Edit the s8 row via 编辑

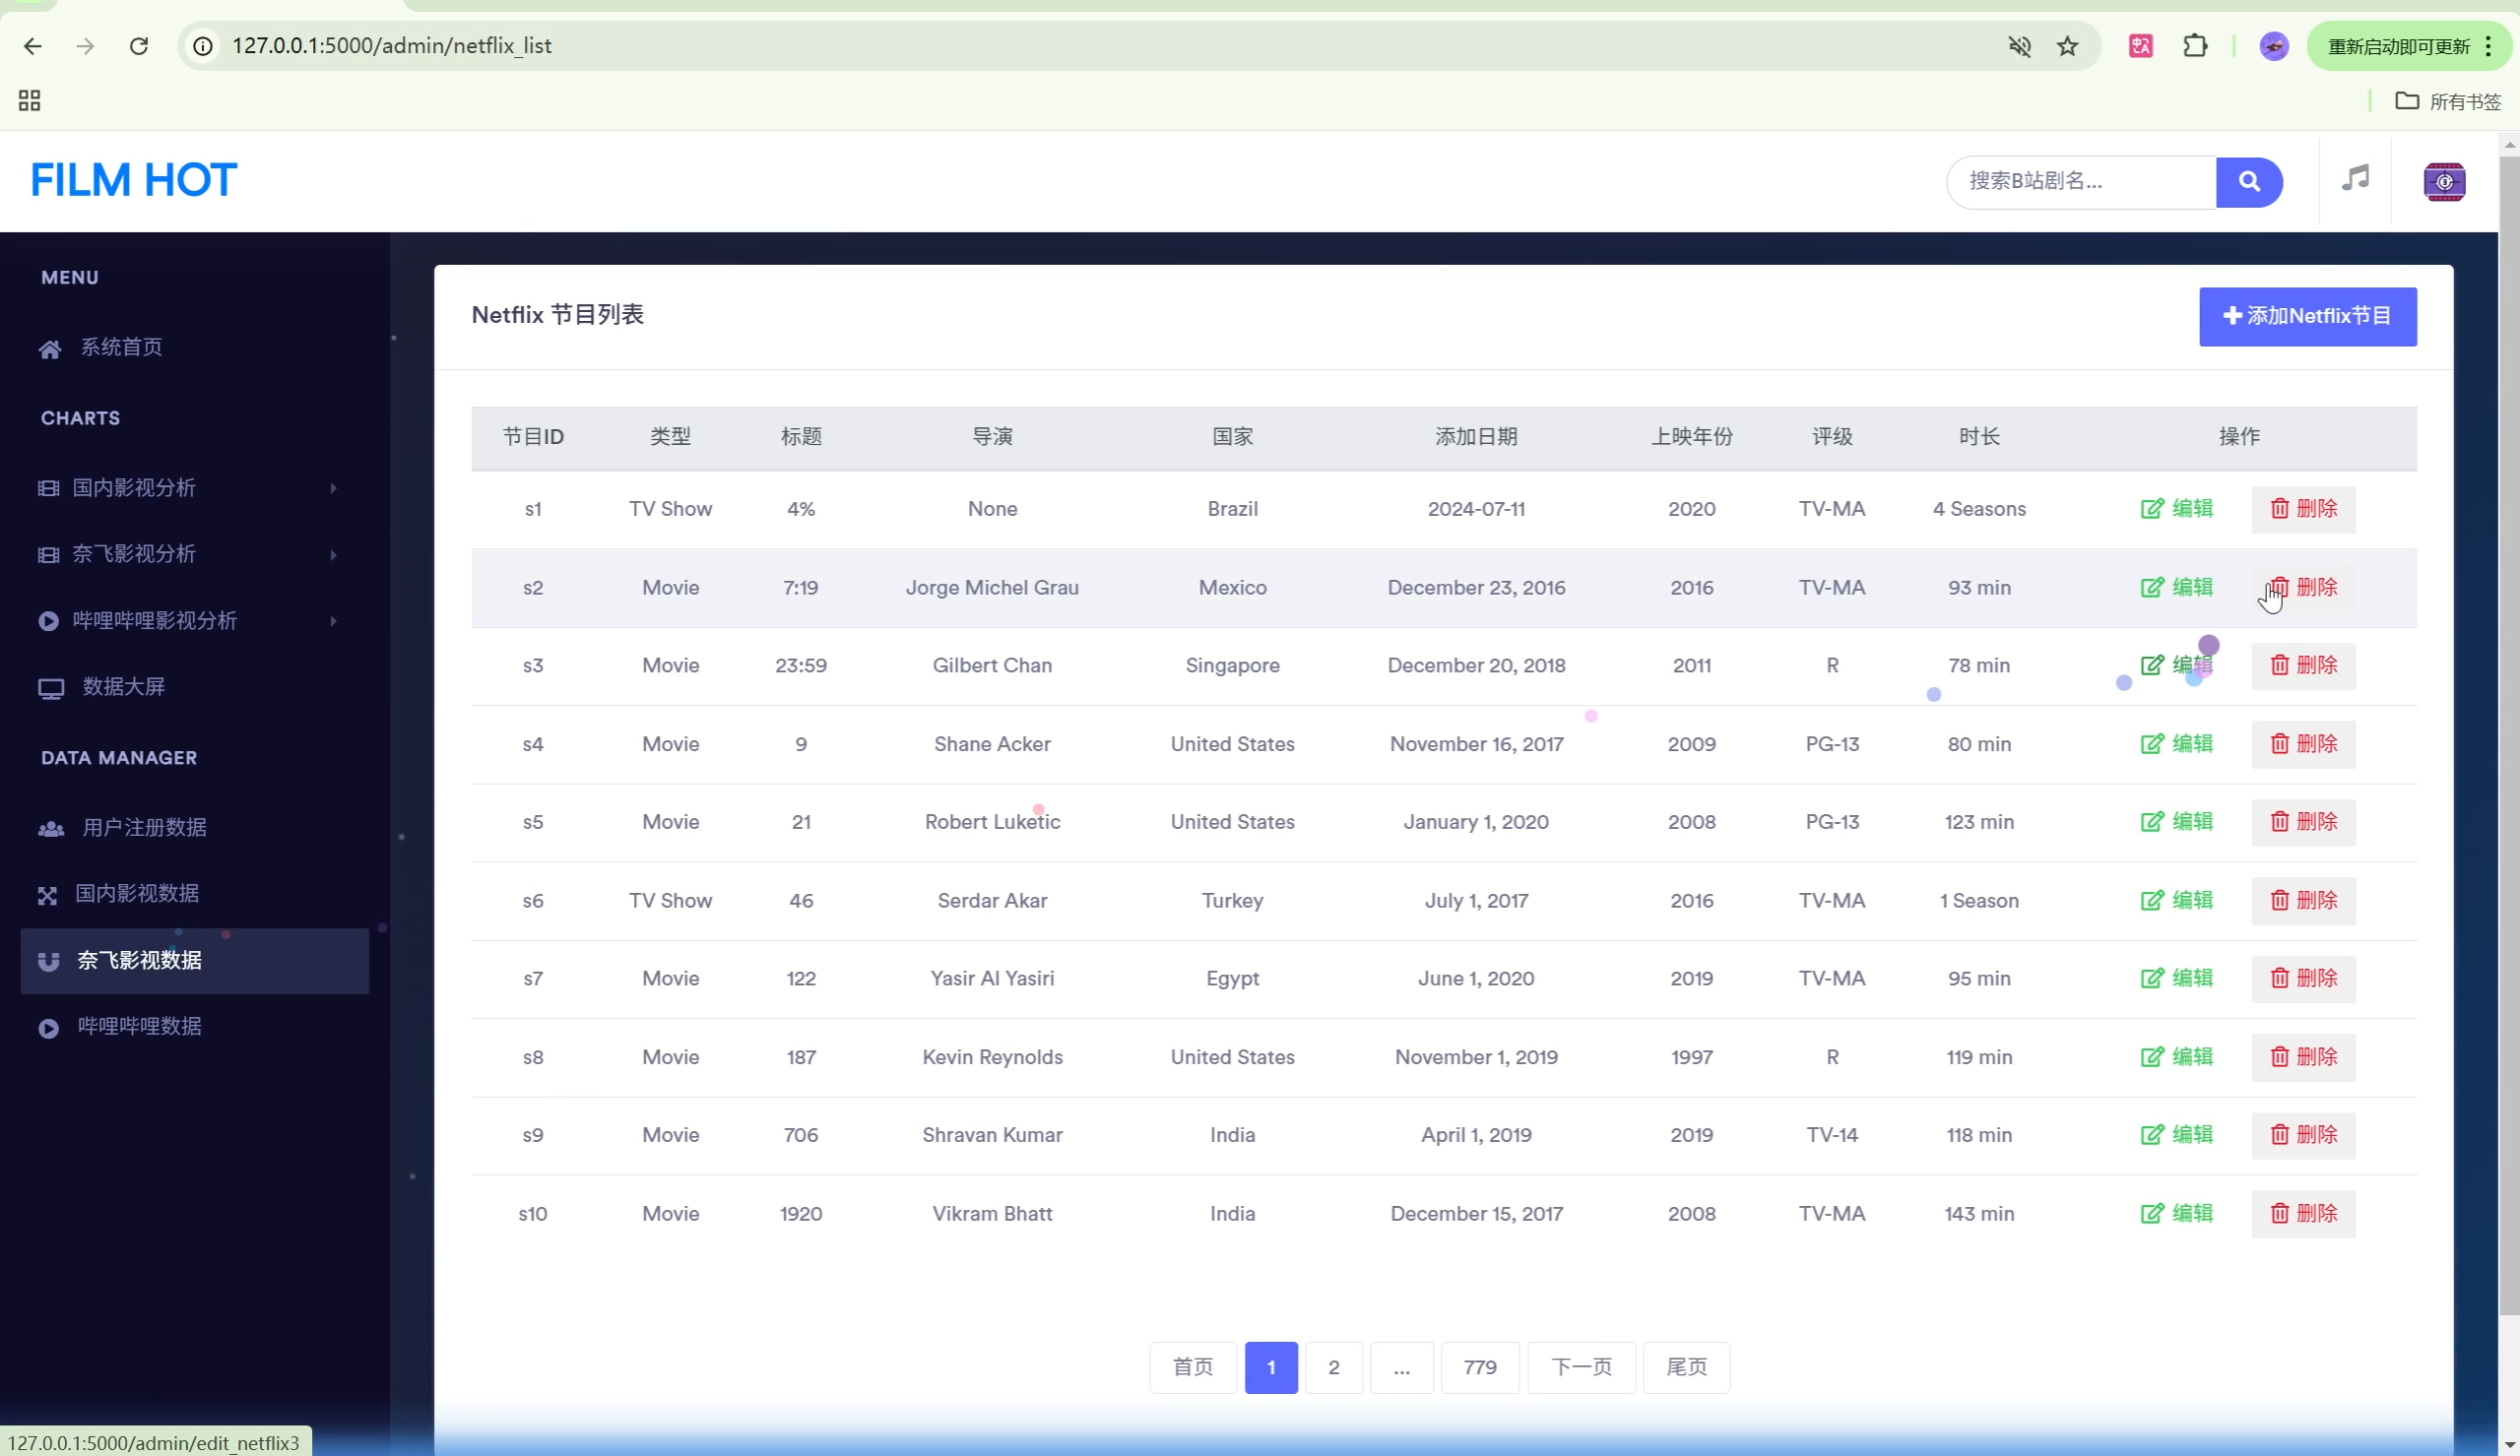click(x=2176, y=1057)
